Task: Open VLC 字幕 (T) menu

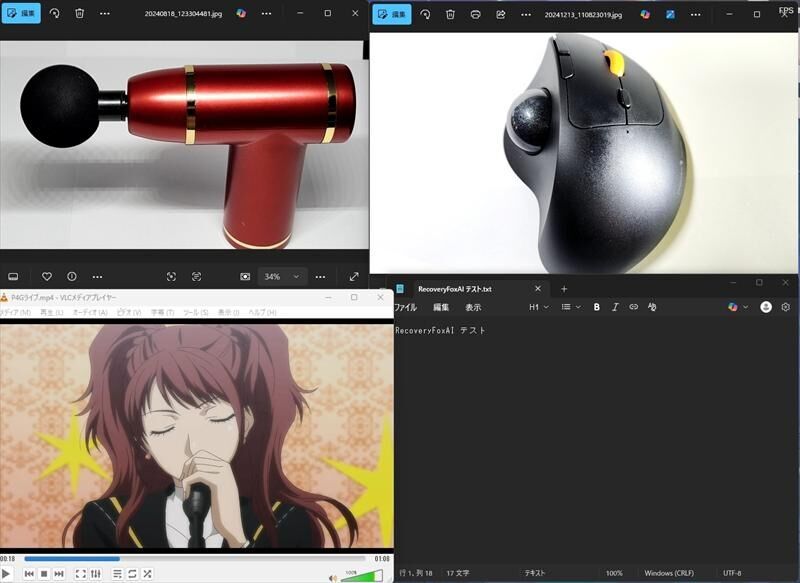Action: [x=162, y=312]
